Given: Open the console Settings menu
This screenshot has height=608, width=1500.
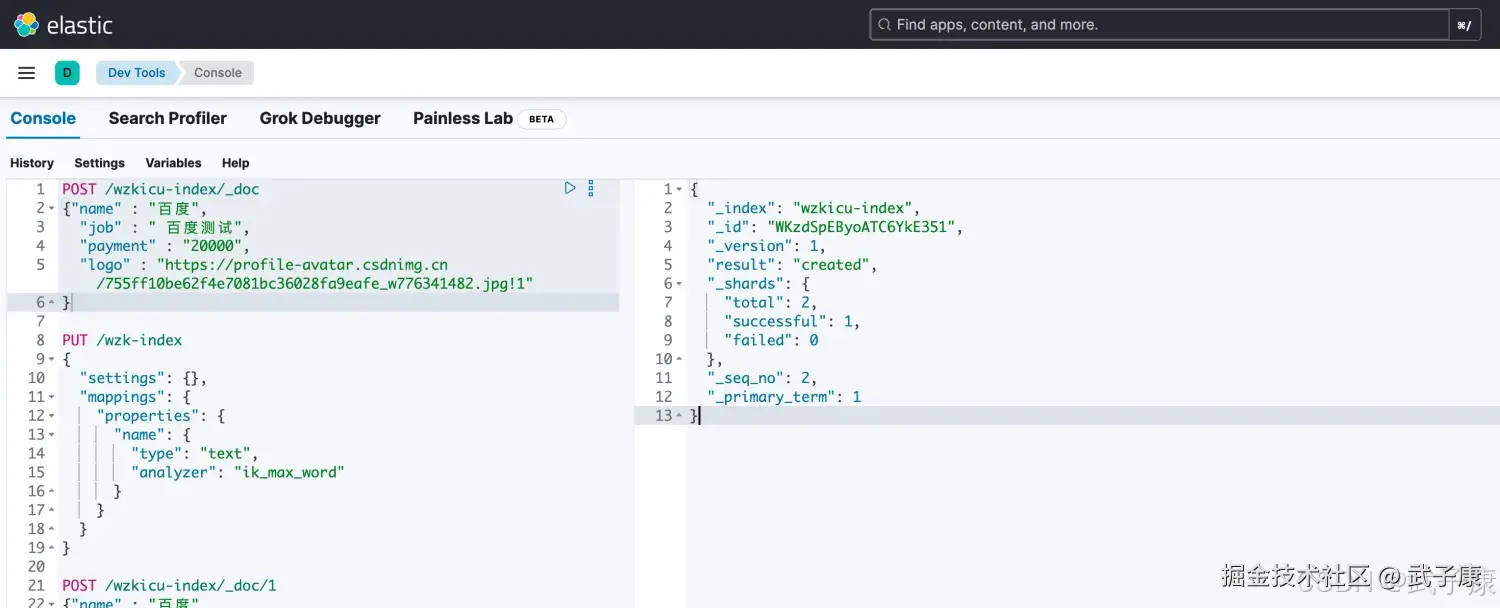Looking at the screenshot, I should pos(99,162).
